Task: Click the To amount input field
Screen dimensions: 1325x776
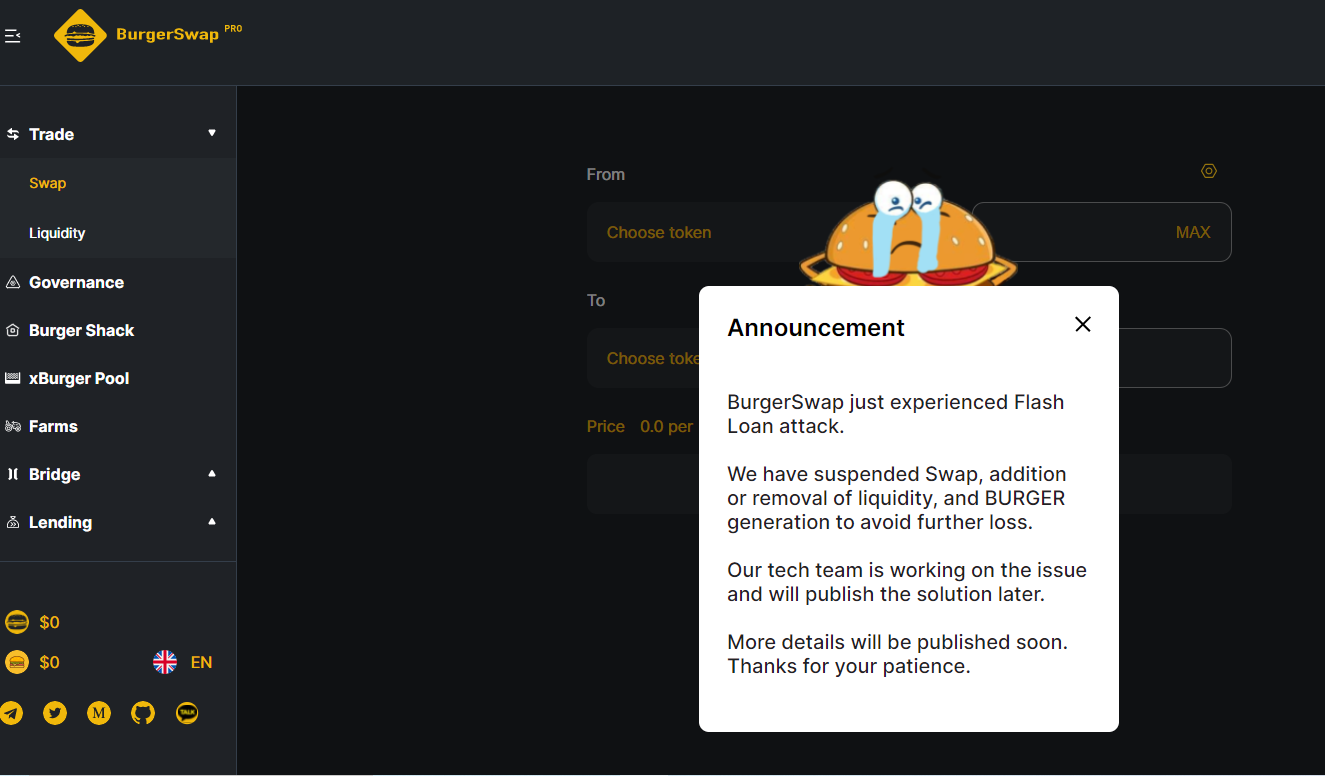Action: coord(1175,358)
